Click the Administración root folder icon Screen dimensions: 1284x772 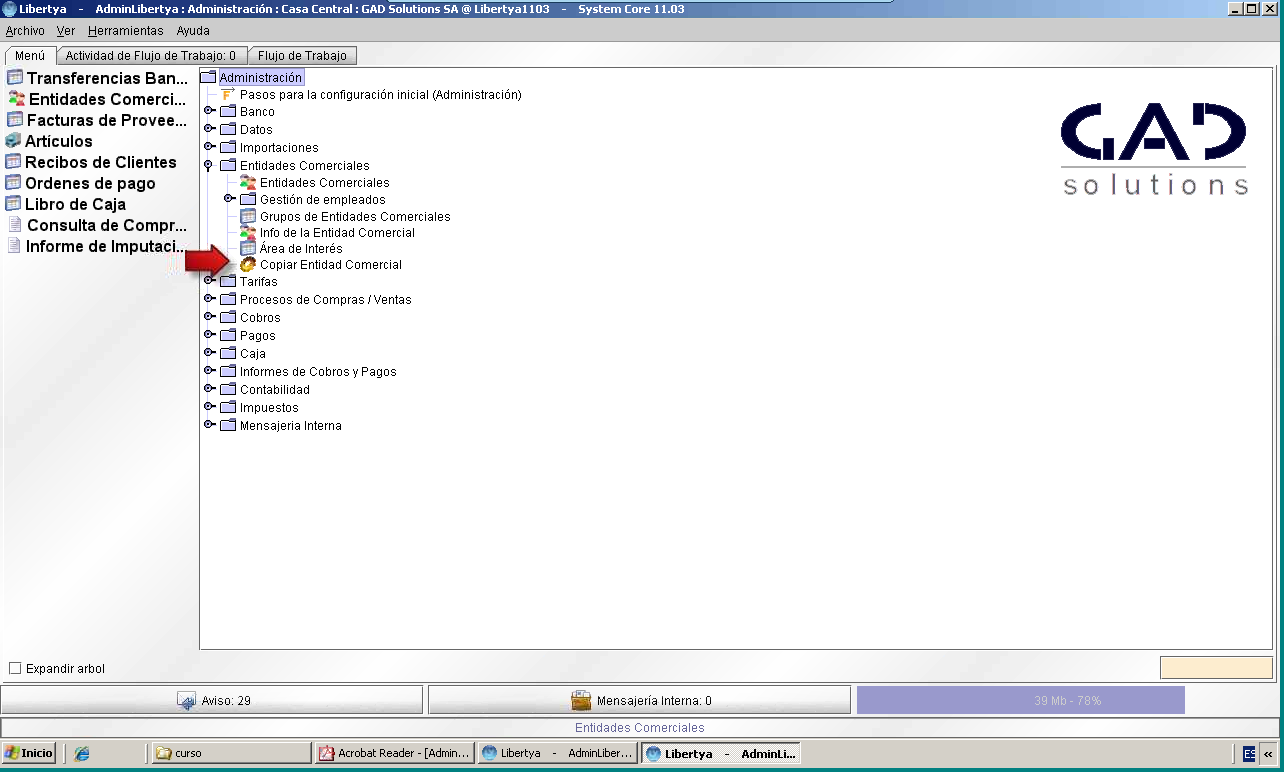tap(208, 77)
